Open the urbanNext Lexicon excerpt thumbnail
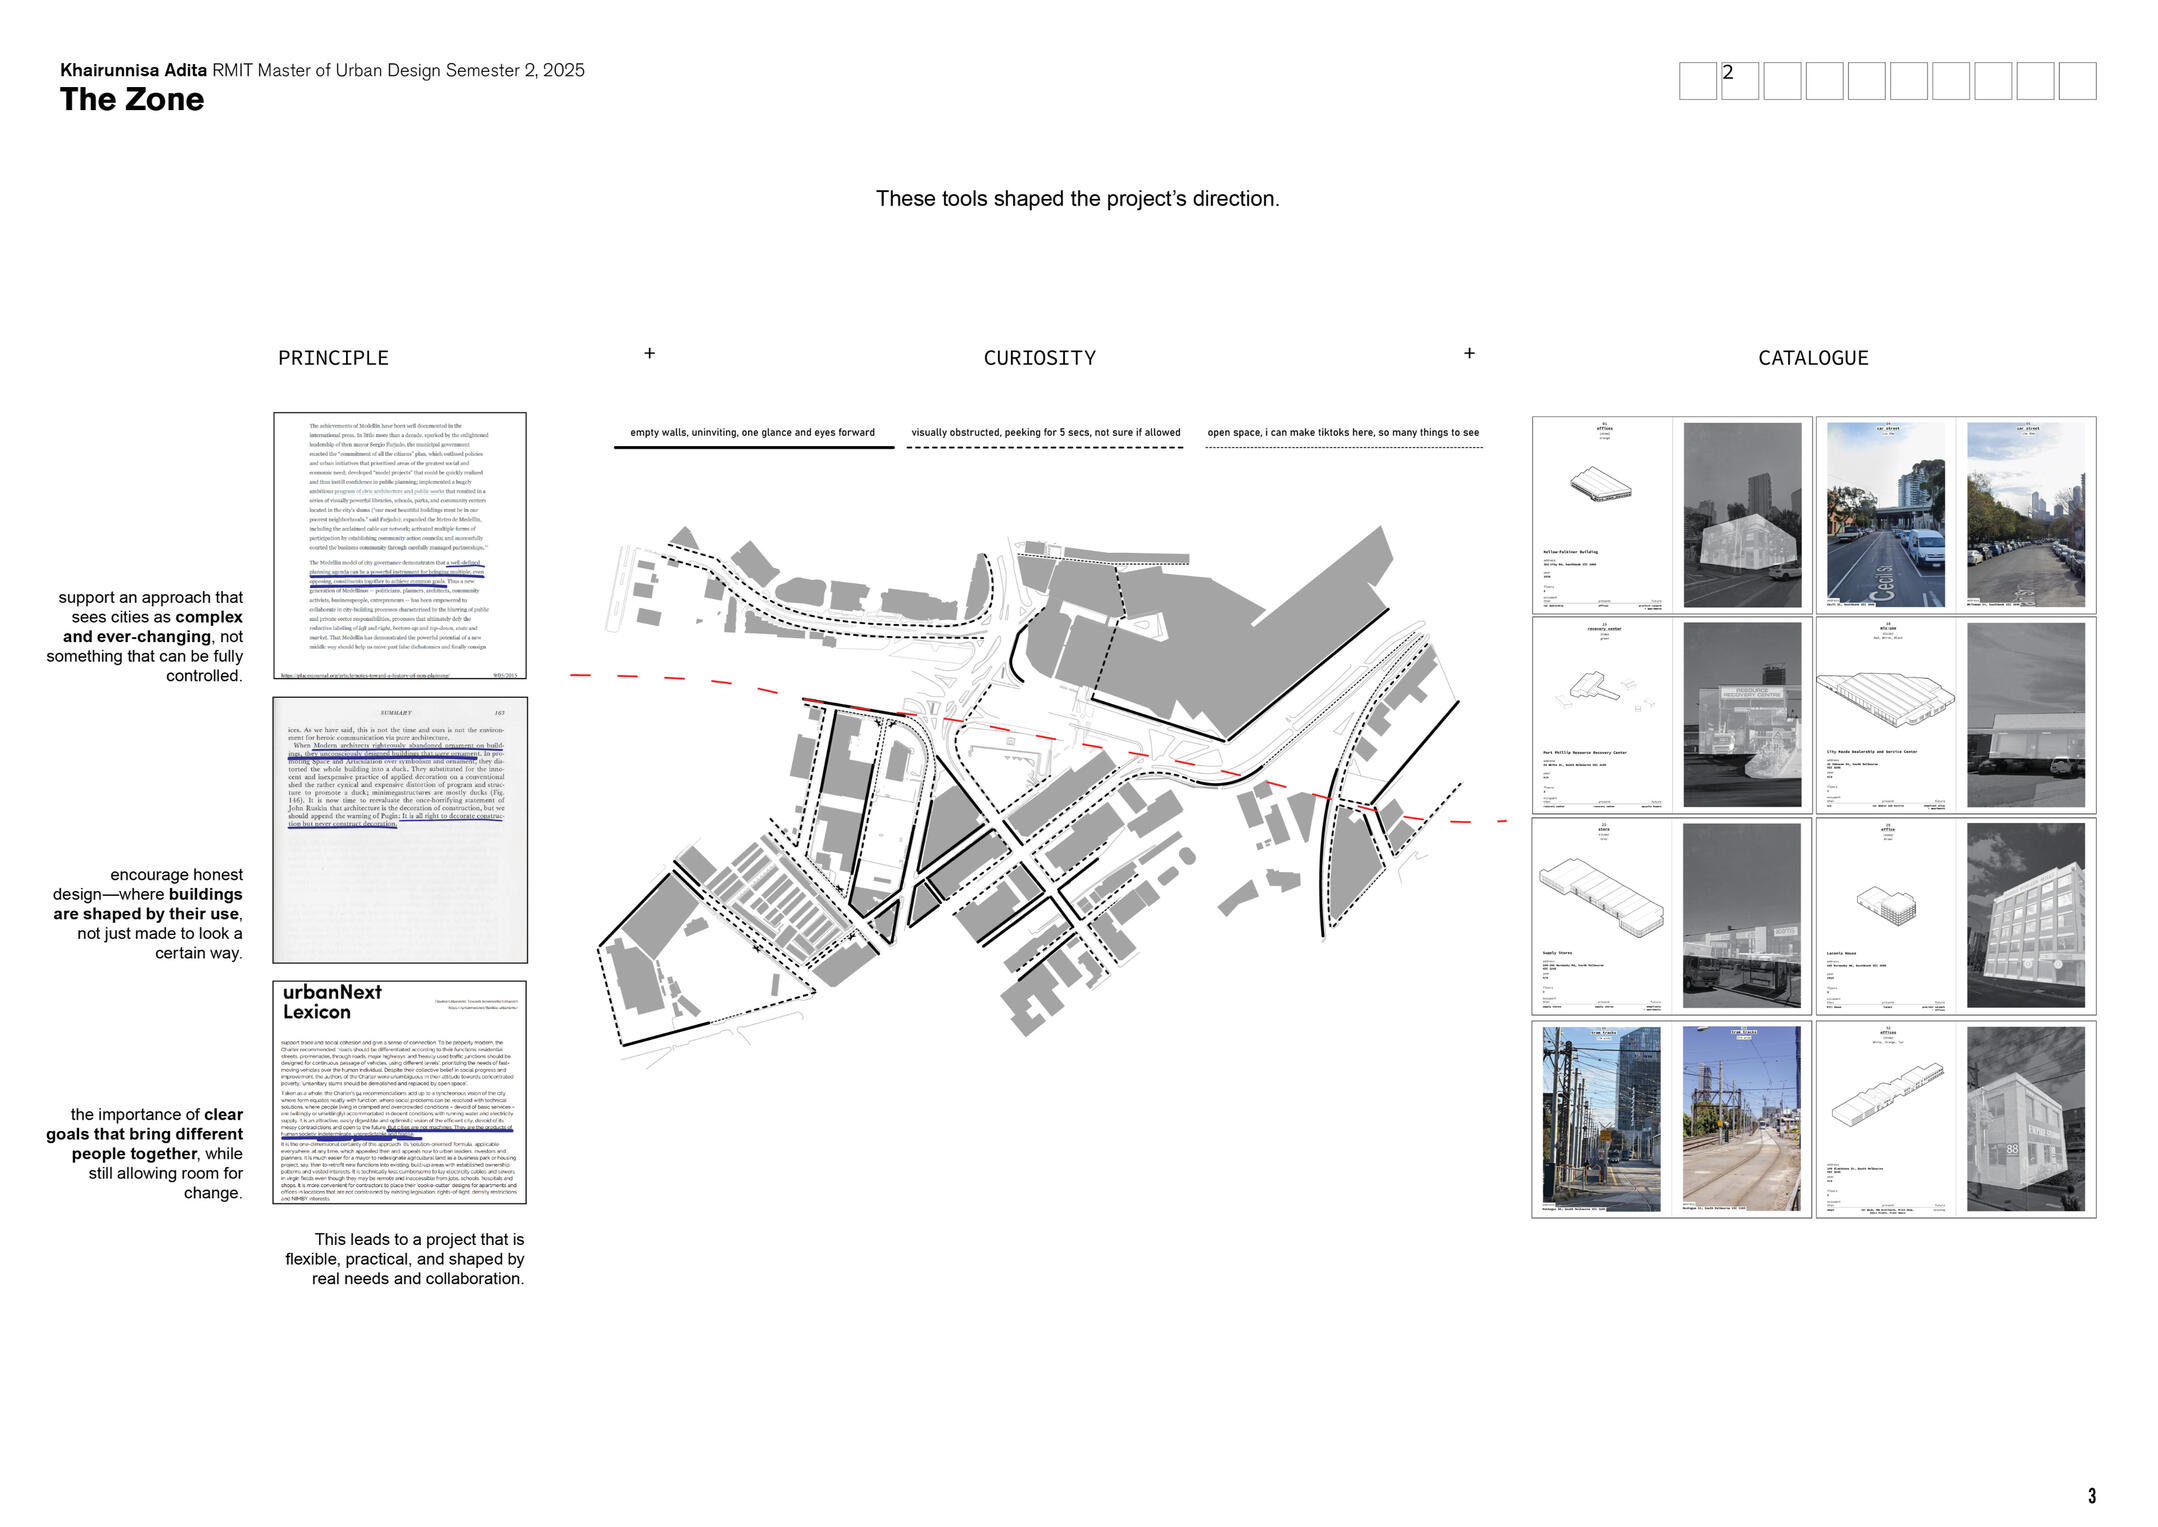The image size is (2158, 1527). click(399, 1092)
